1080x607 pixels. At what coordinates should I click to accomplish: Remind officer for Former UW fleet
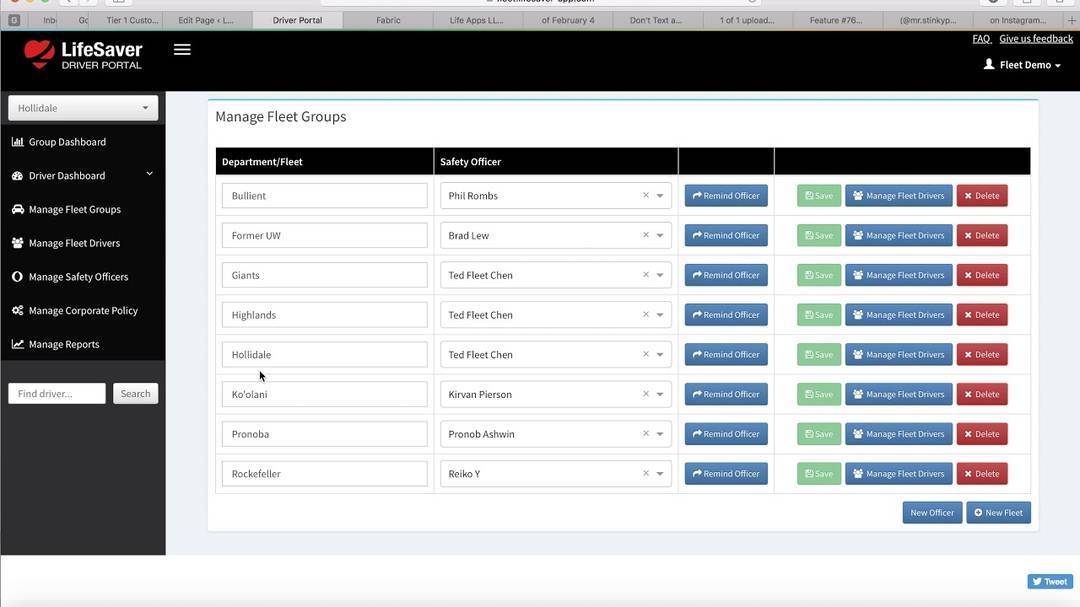coord(726,236)
